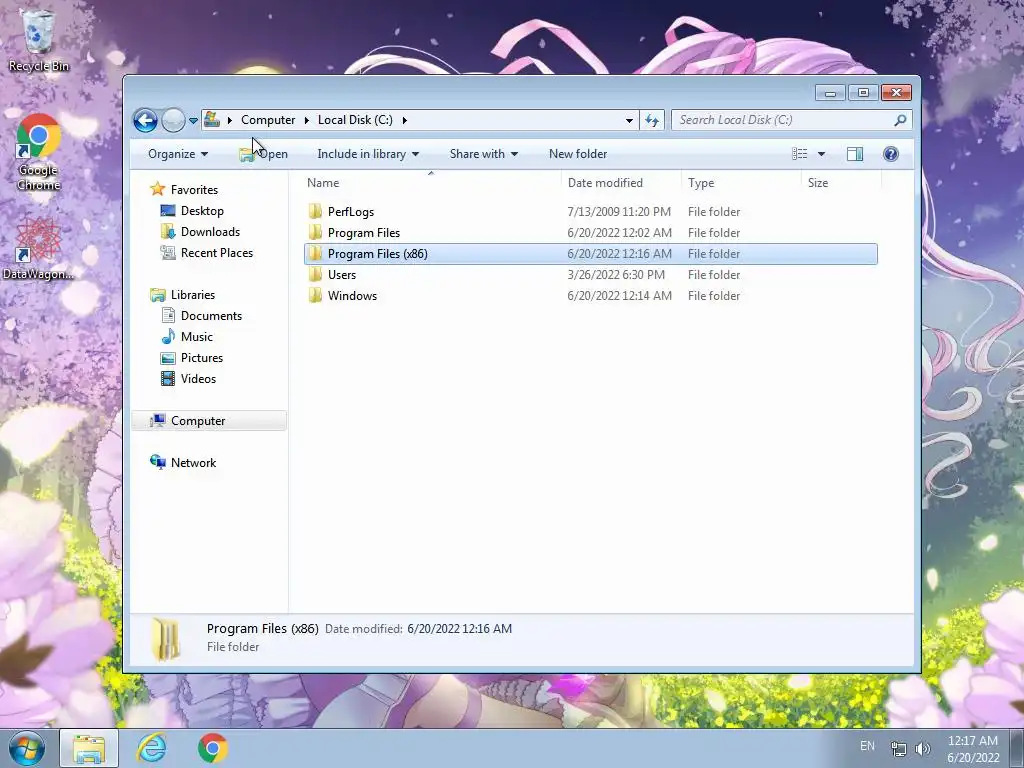Select the Windows folder icon
The height and width of the screenshot is (768, 1024).
[x=315, y=295]
